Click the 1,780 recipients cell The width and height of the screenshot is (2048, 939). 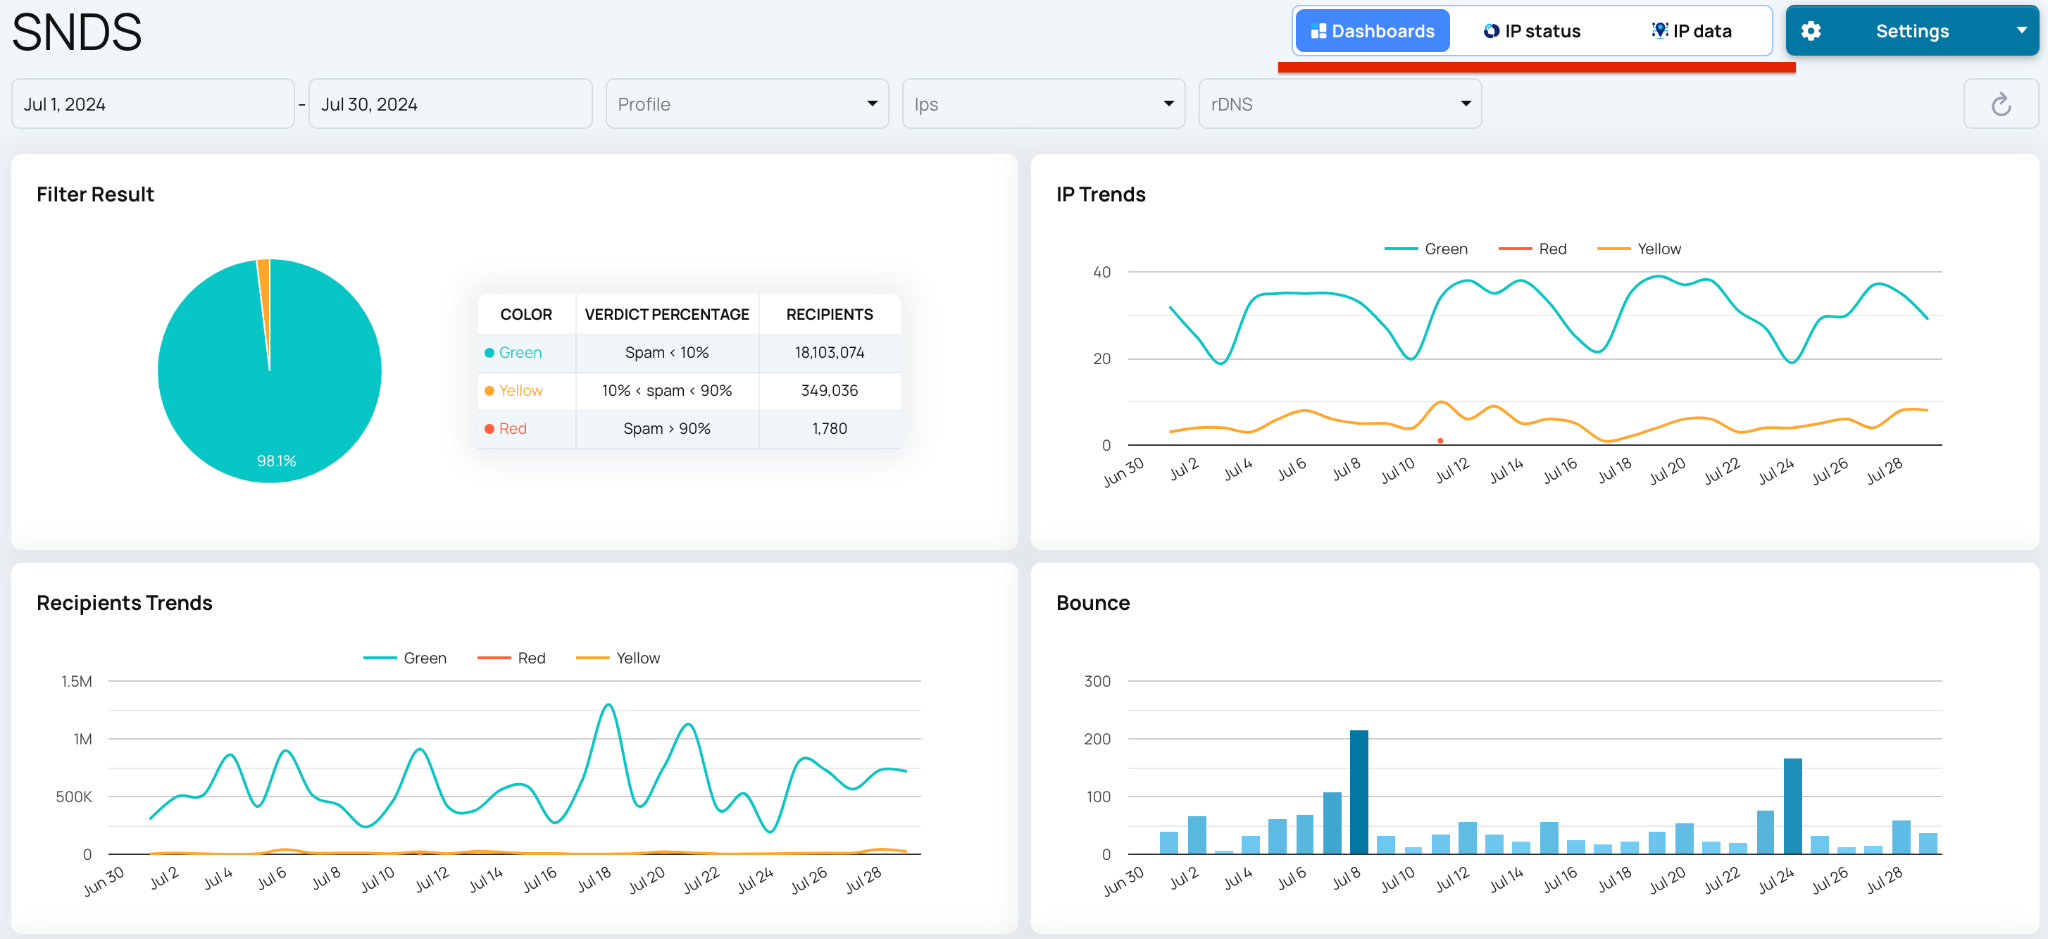point(830,429)
